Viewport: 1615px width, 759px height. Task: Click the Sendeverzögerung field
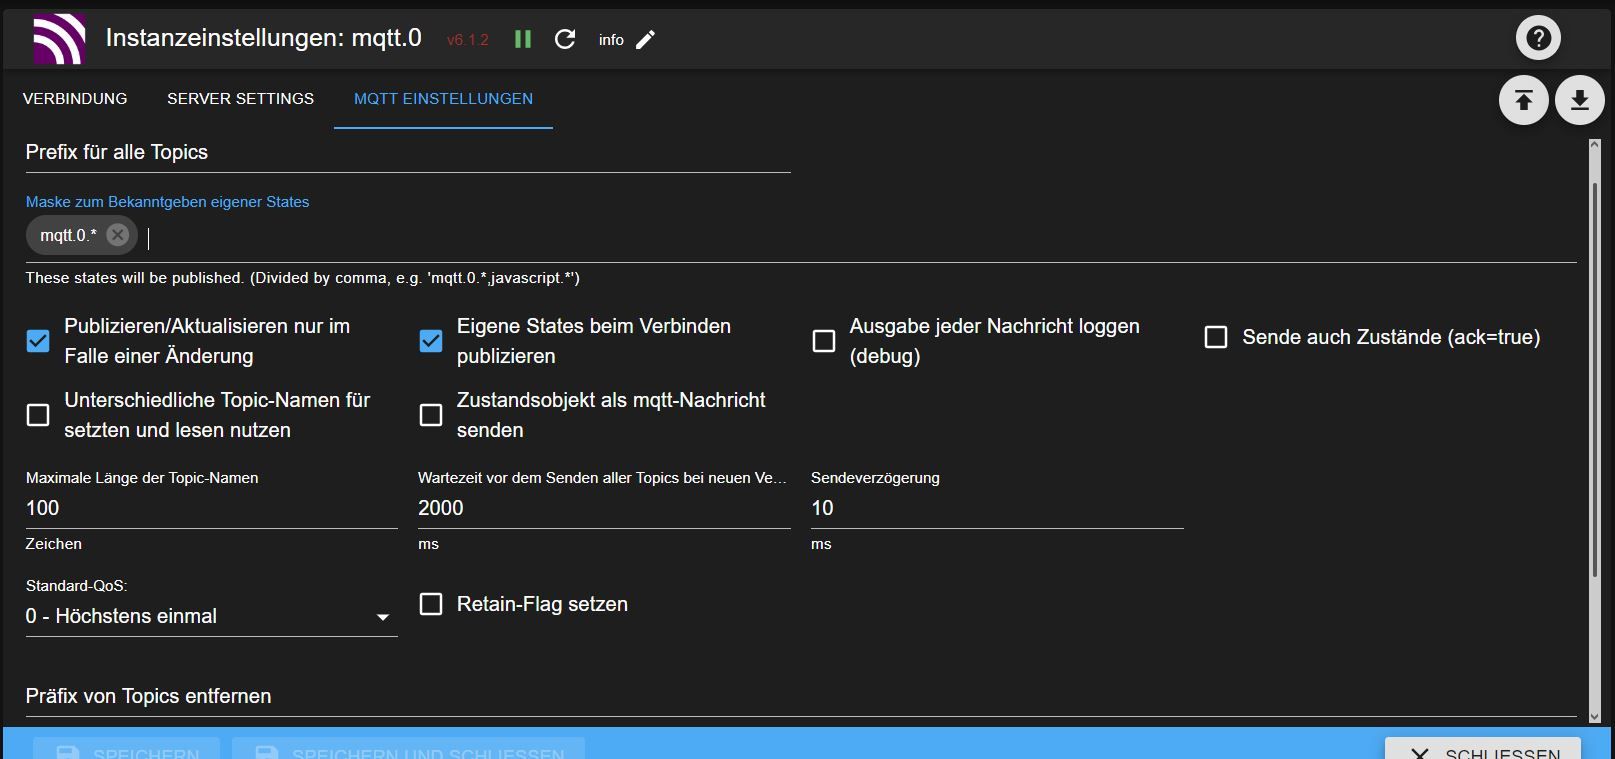tap(997, 508)
